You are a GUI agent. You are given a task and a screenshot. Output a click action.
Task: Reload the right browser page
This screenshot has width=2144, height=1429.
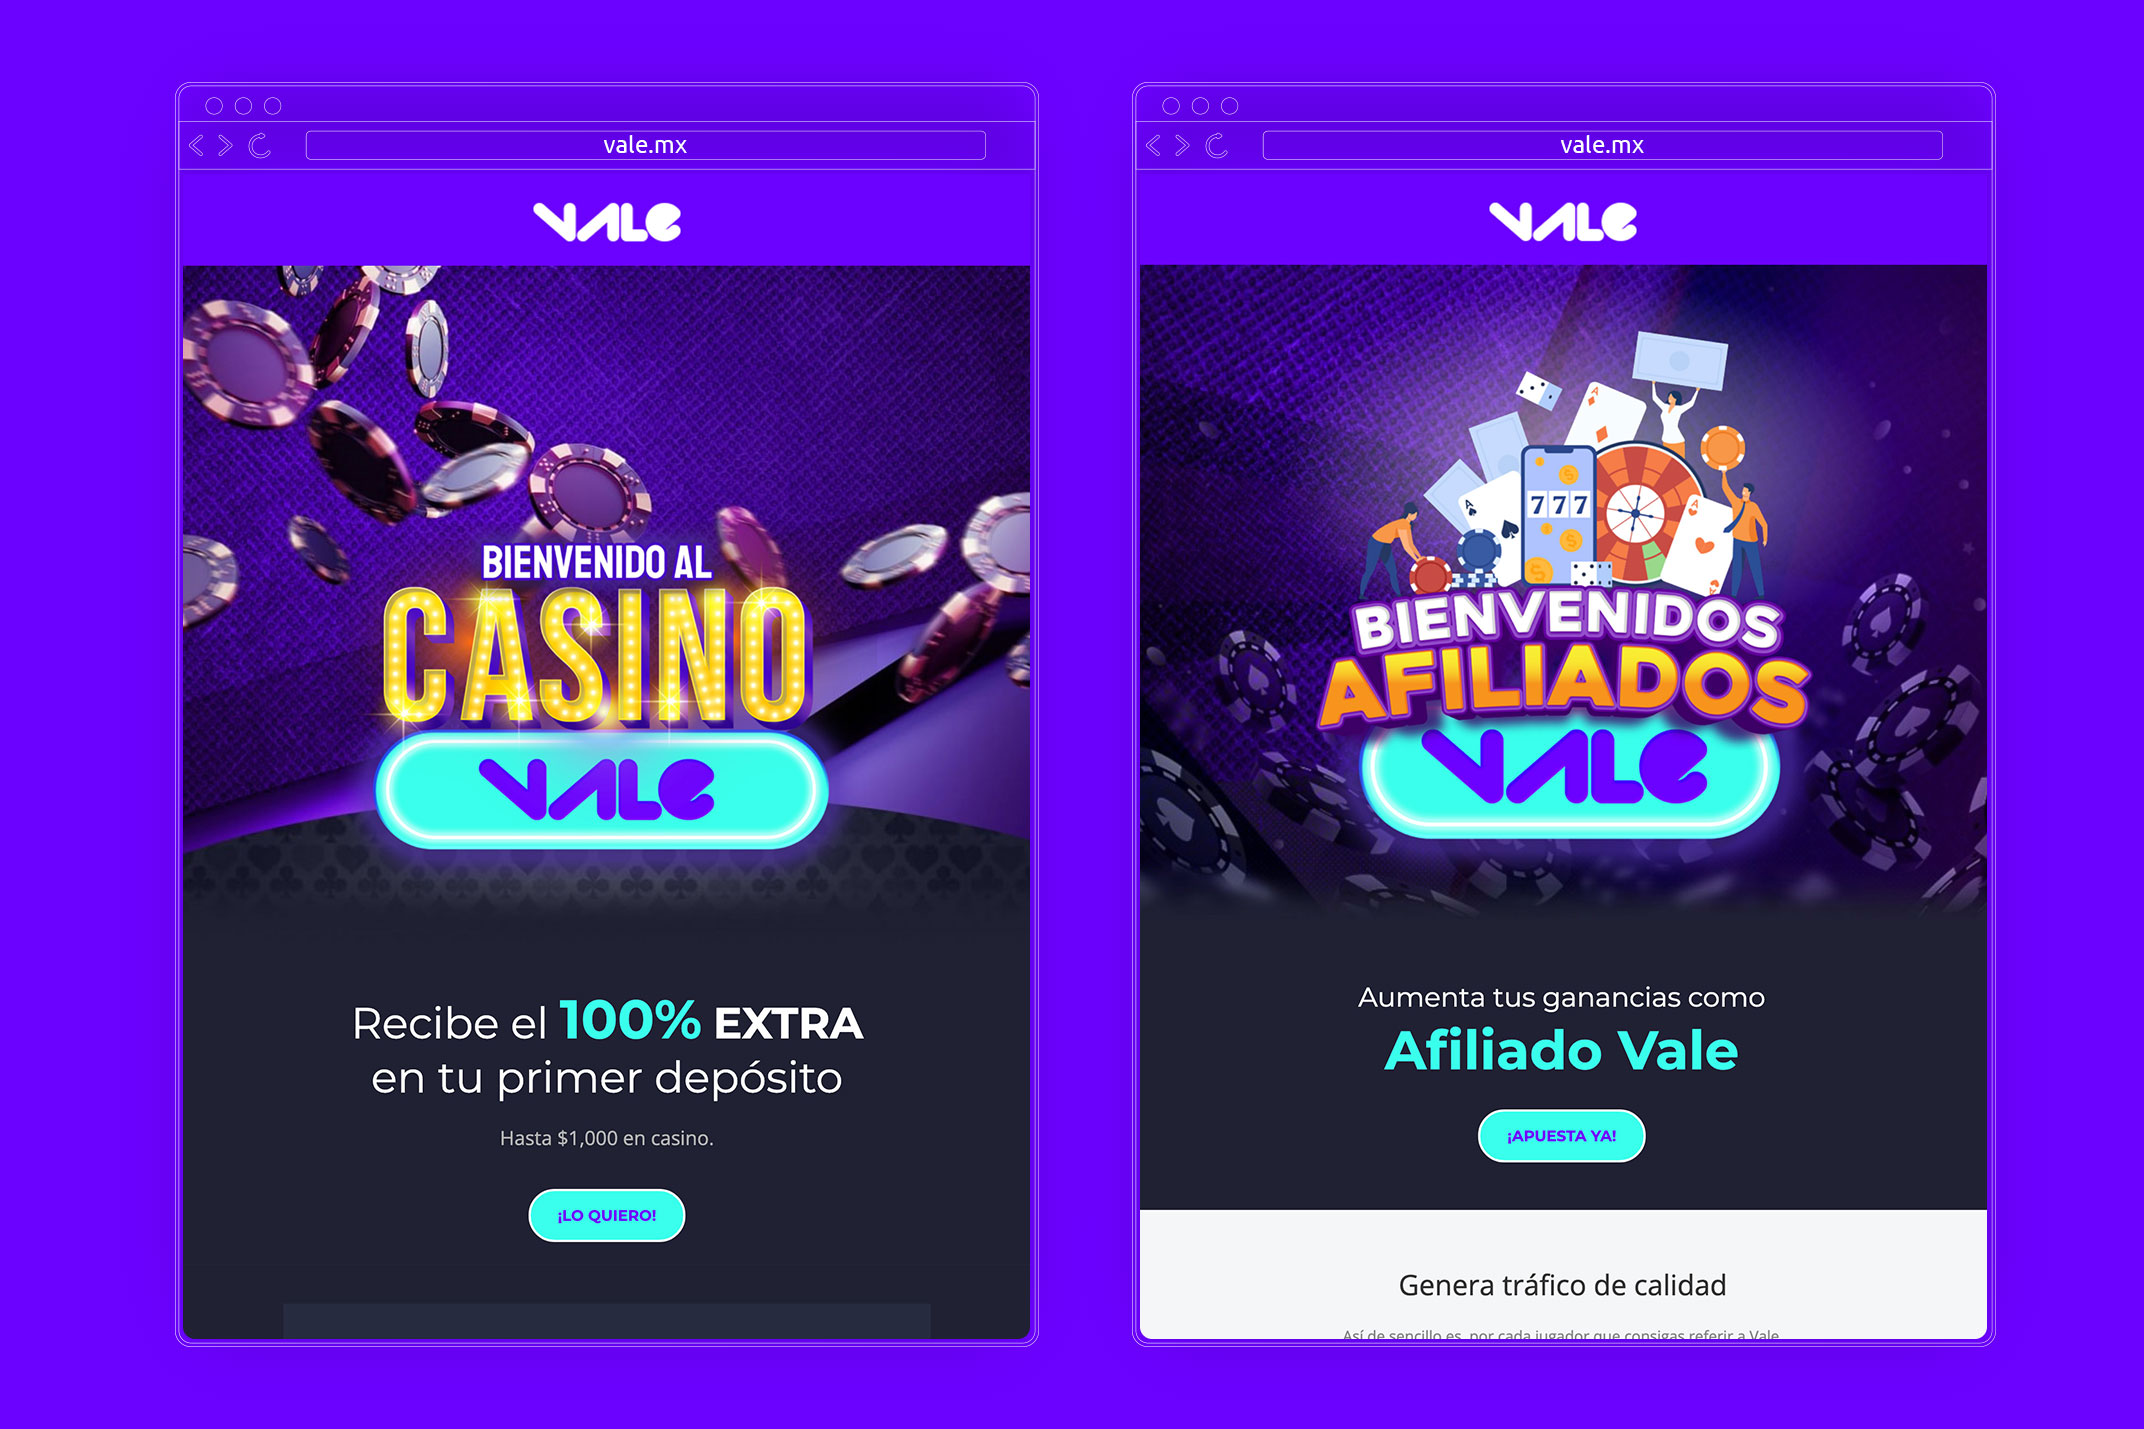1217,146
